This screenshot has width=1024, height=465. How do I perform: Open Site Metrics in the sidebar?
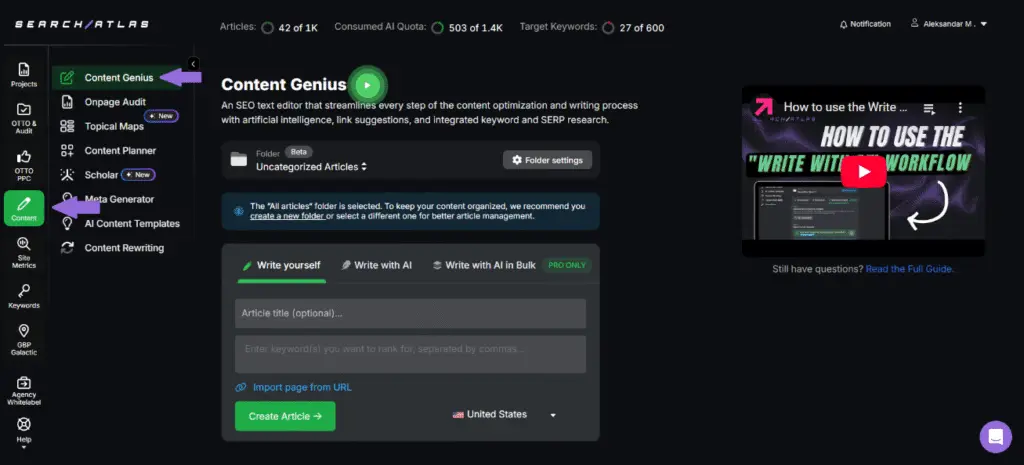coord(24,252)
